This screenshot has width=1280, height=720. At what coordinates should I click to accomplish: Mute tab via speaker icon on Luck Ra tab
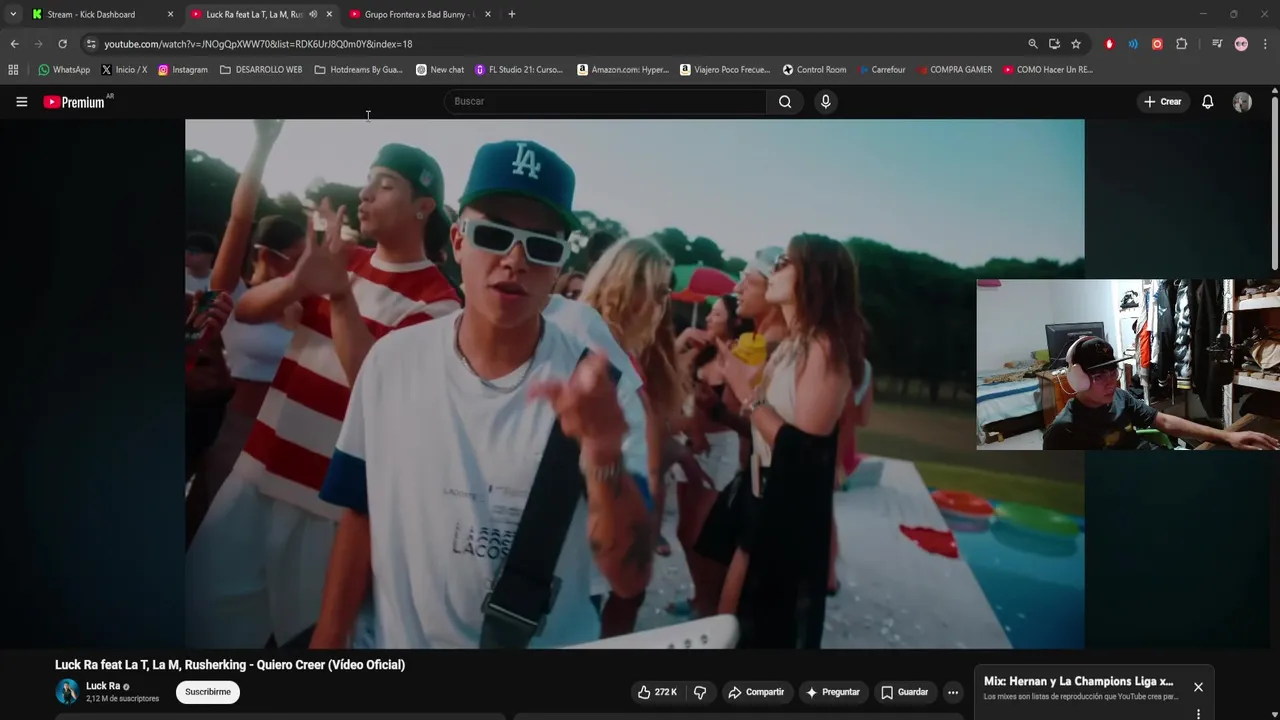pyautogui.click(x=313, y=14)
